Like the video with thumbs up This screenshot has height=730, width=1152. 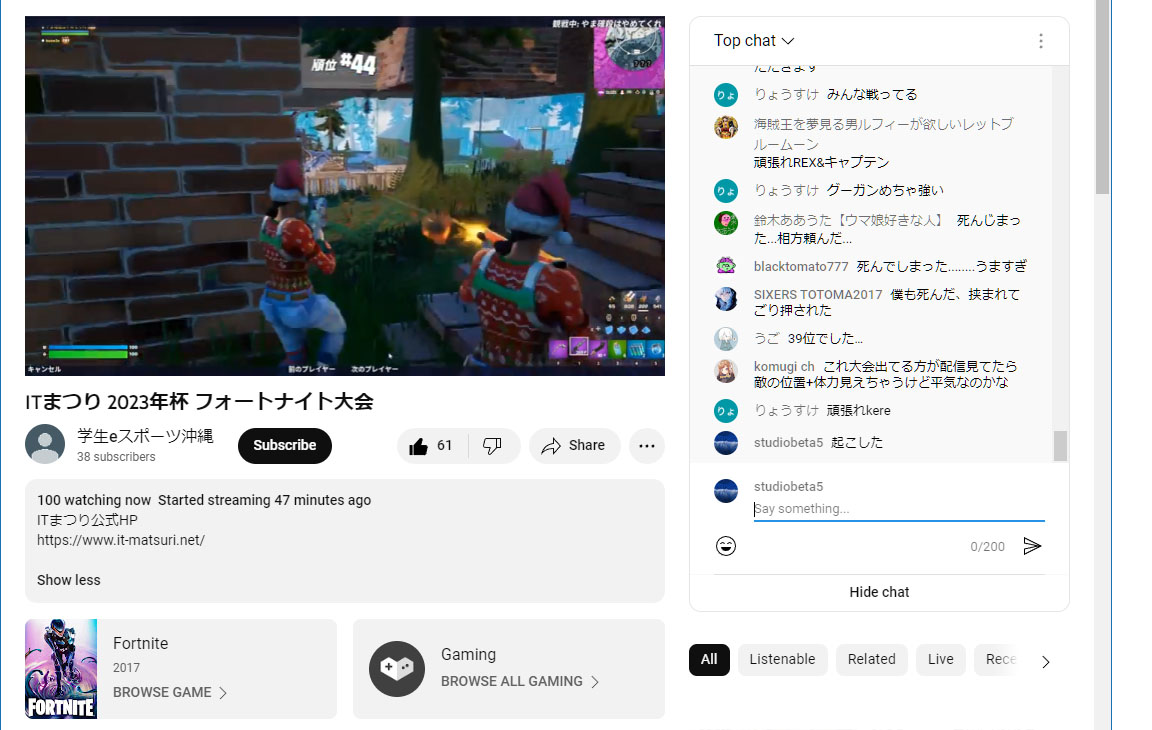(419, 446)
